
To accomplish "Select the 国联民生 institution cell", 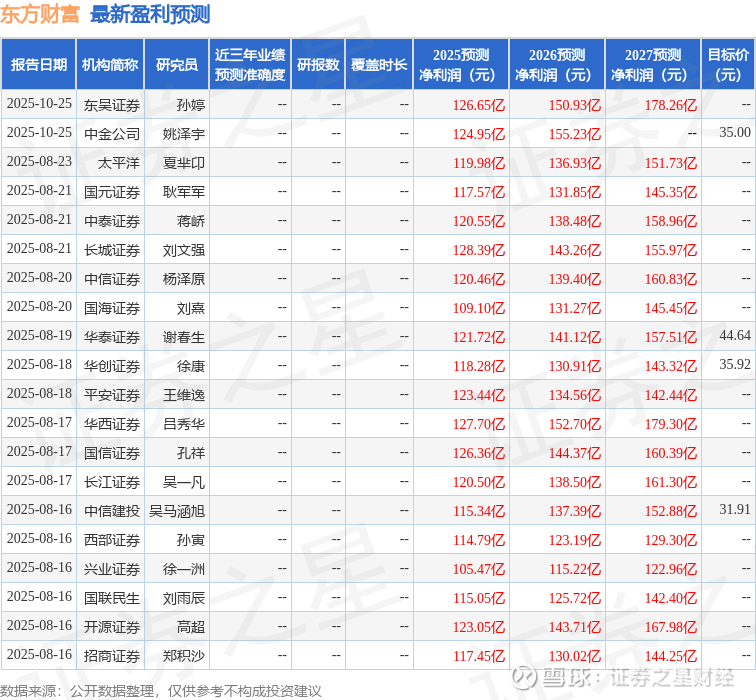I will click(112, 598).
